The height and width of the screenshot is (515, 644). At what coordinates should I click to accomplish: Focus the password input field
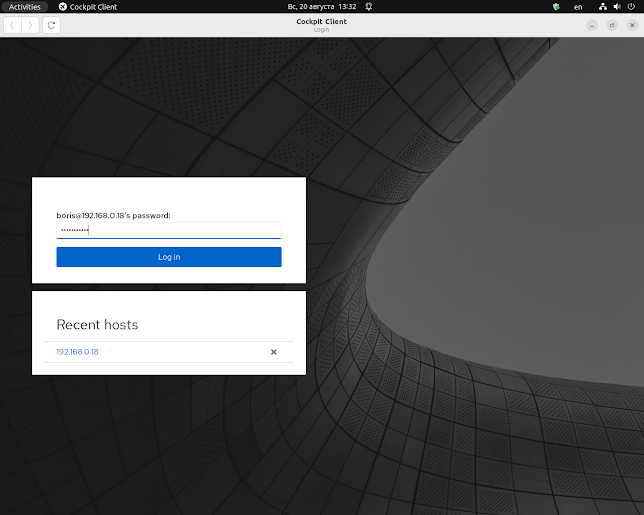[x=169, y=230]
